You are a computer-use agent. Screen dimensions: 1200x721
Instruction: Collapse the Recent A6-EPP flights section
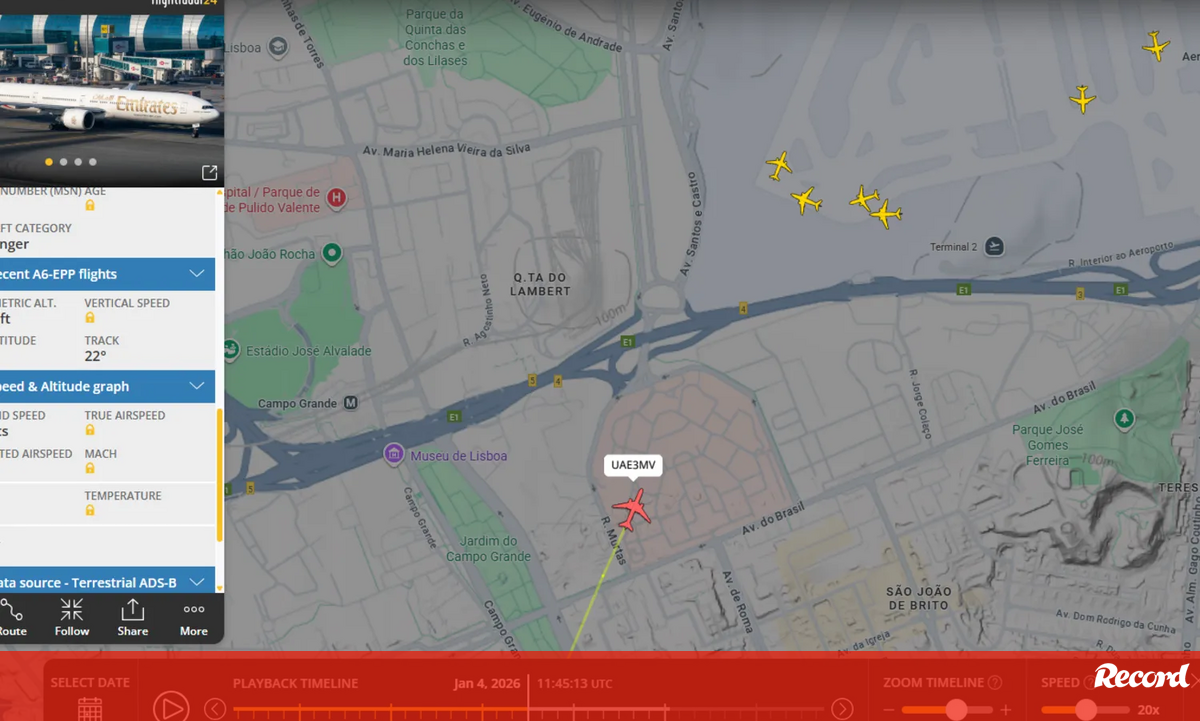point(197,274)
